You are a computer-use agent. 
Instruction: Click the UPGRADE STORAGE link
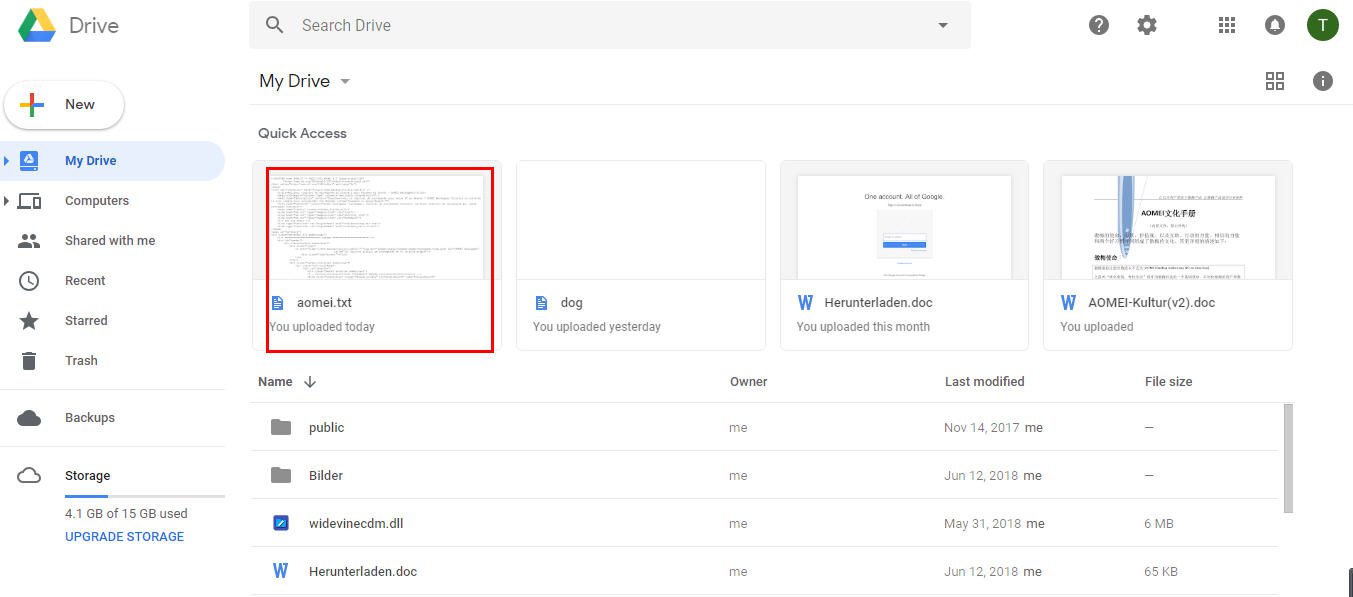(124, 536)
